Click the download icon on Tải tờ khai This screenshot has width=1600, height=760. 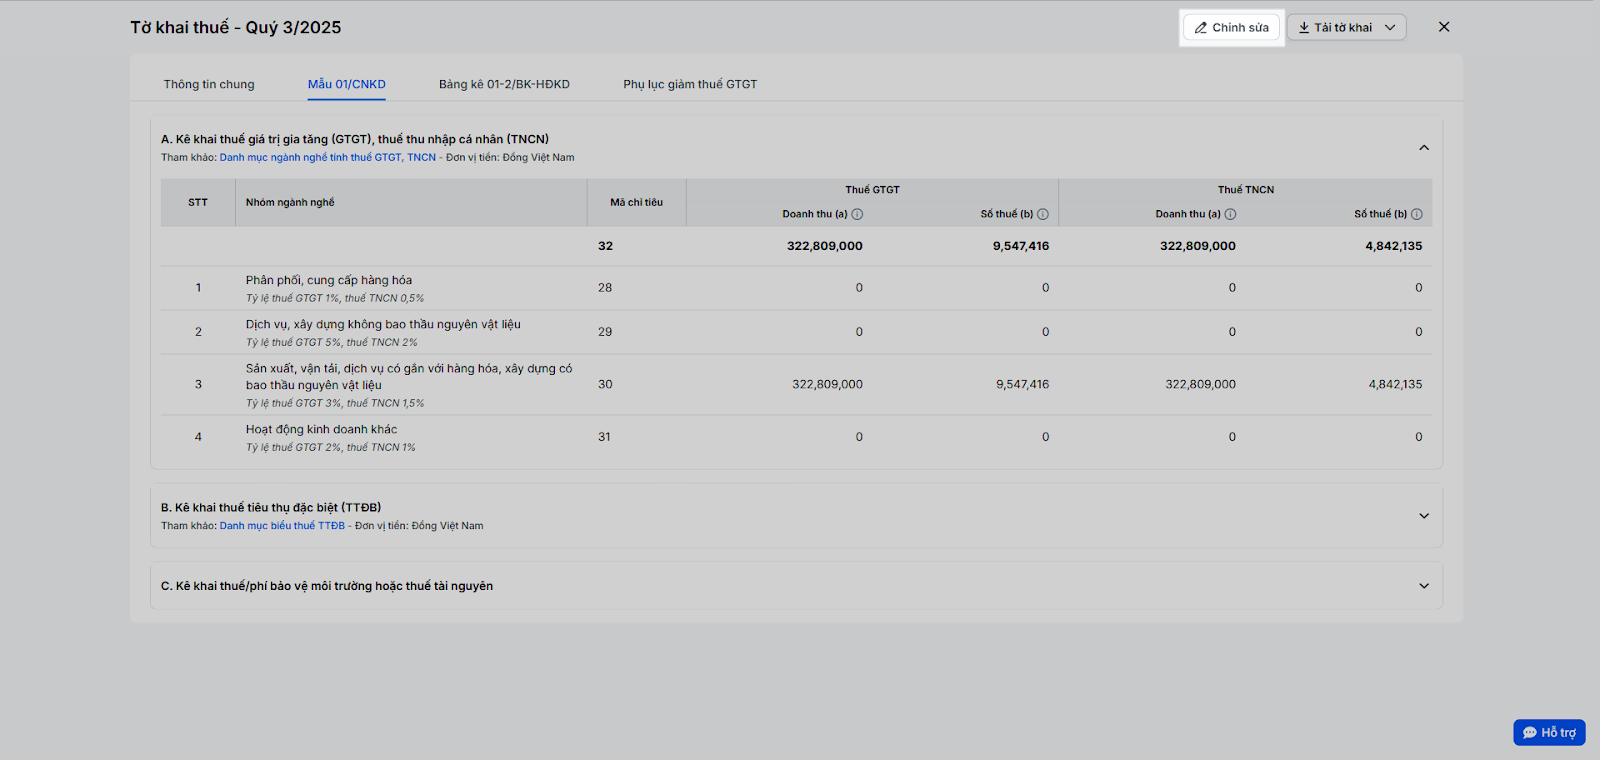(1304, 28)
